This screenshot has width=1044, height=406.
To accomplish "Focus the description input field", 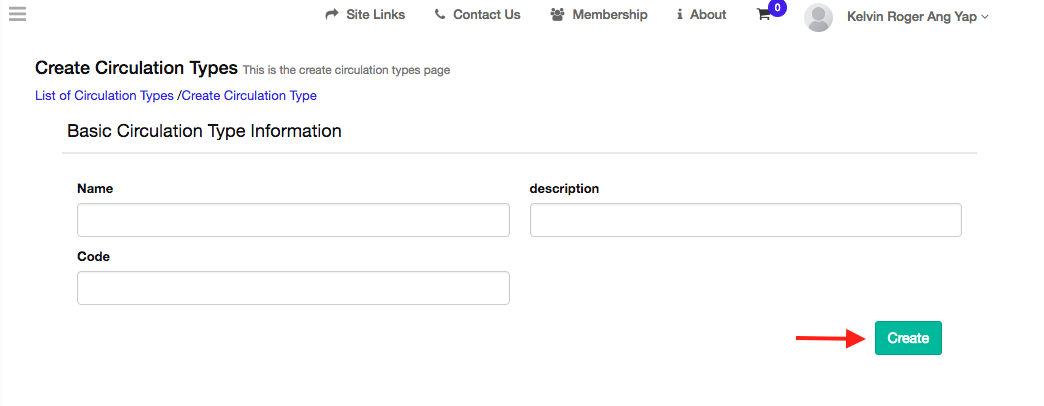I will point(746,220).
